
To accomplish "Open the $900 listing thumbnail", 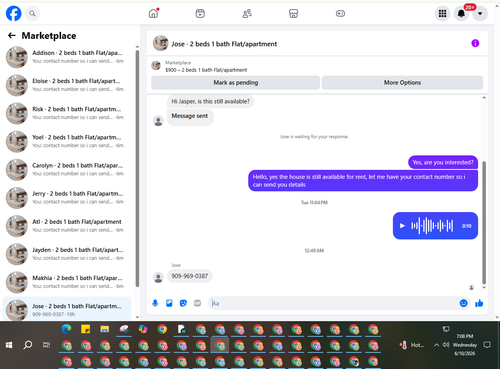I will pyautogui.click(x=156, y=66).
